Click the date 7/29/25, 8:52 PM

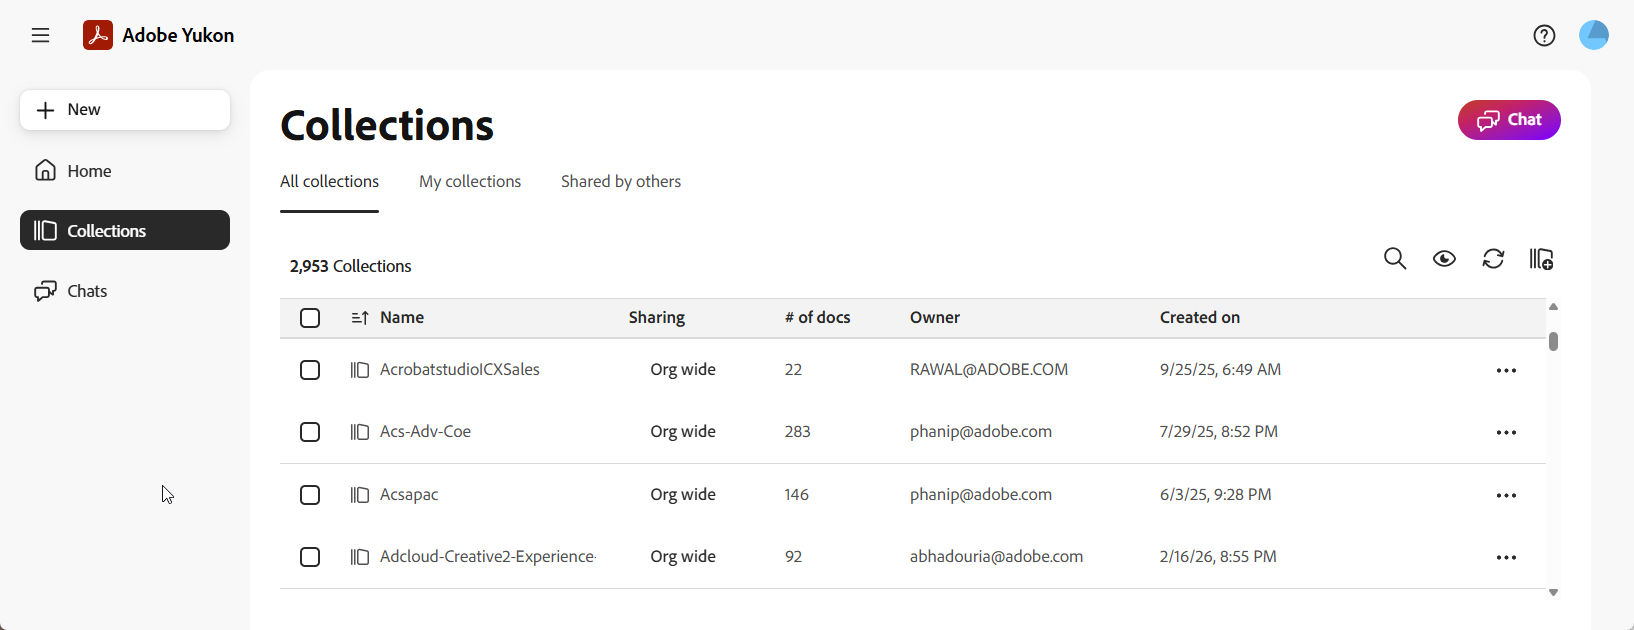tap(1219, 432)
